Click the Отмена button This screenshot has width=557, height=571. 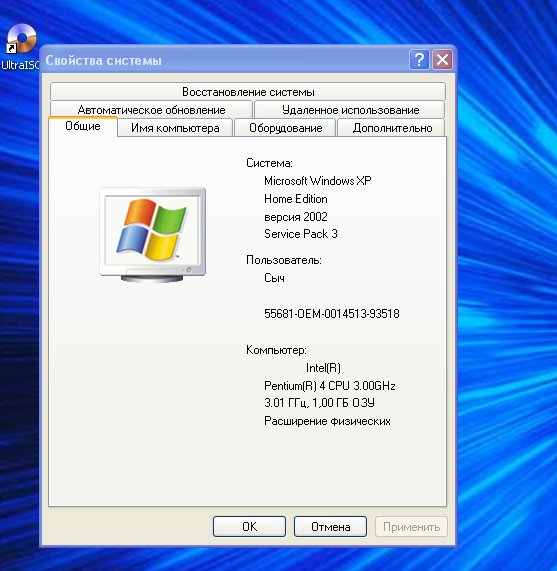pos(331,527)
